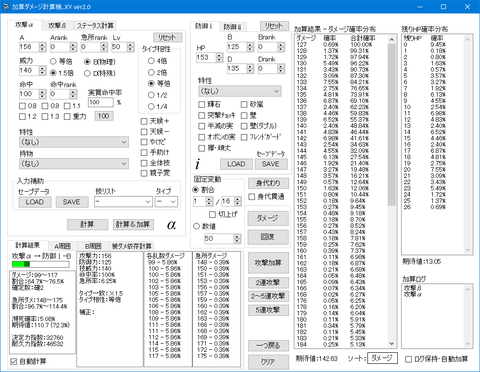
Task: Switch to 攻撃β tab
Action: click(57, 25)
